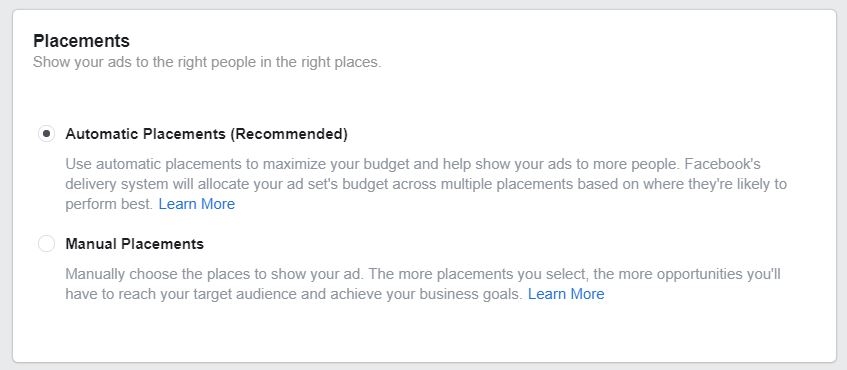Image resolution: width=847 pixels, height=370 pixels.
Task: Click the 'Automatic Placements (Recommended)' label
Action: coord(206,134)
